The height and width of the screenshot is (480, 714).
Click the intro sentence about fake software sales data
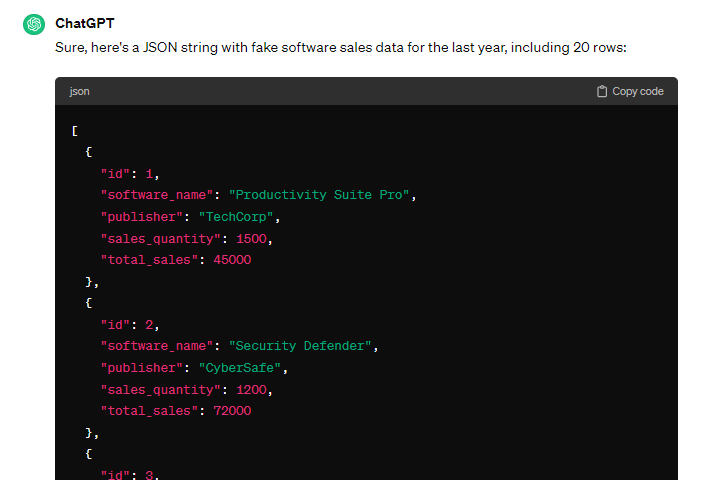tap(341, 47)
